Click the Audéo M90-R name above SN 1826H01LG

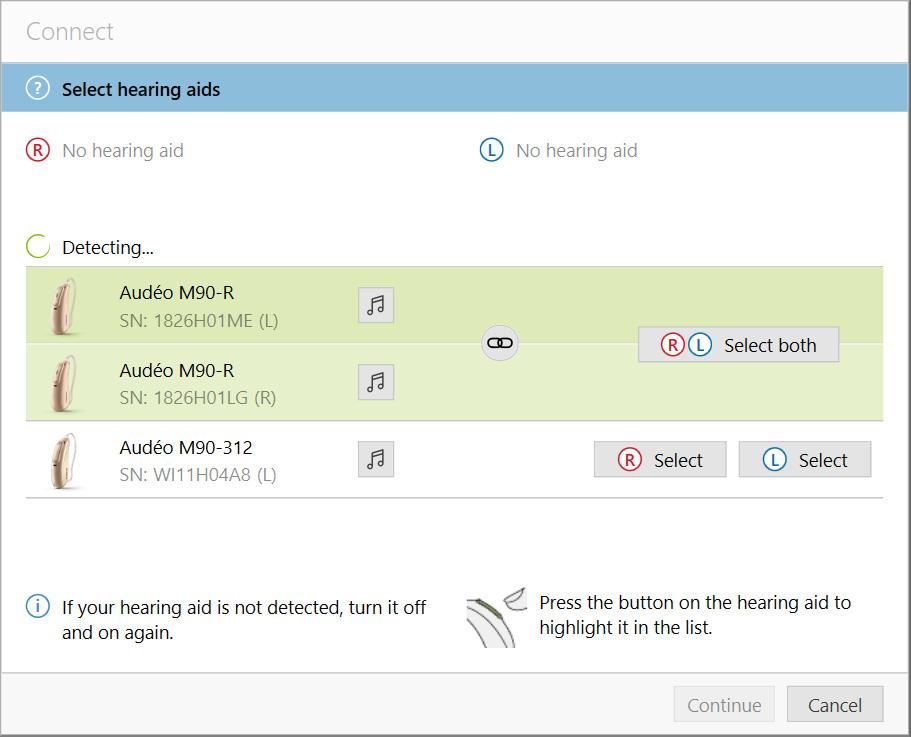tap(177, 370)
